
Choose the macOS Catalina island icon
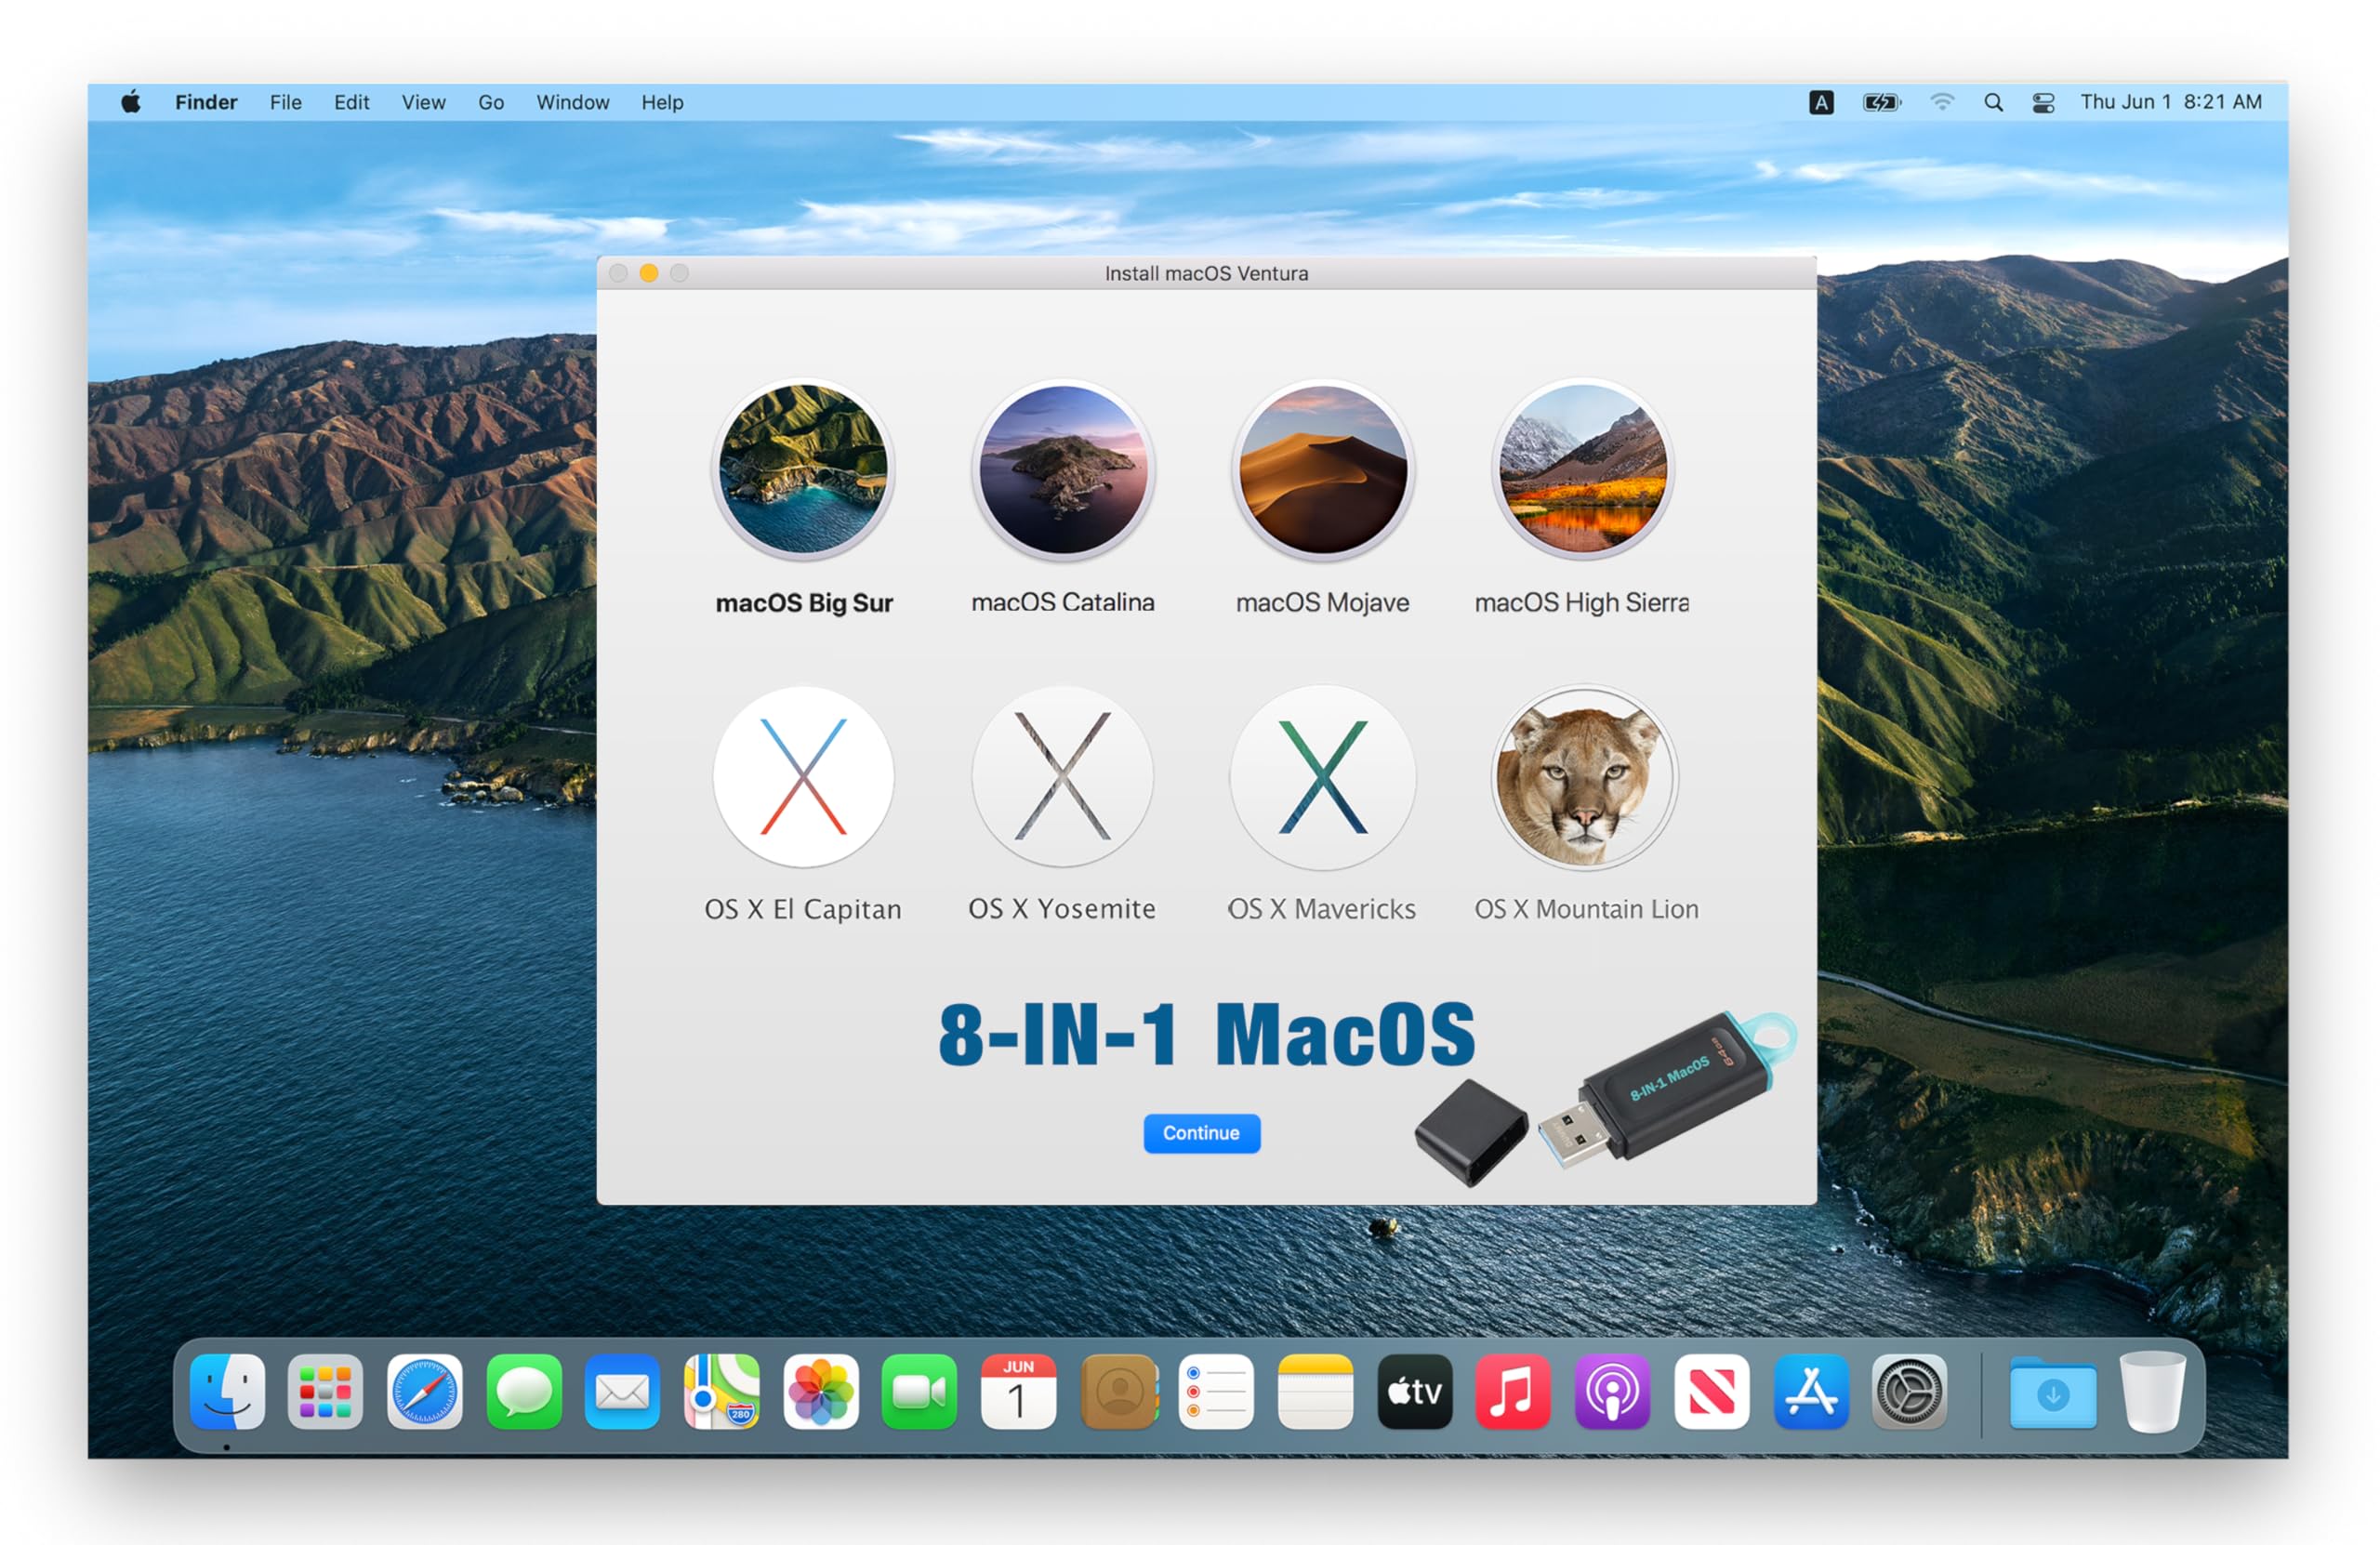point(1063,469)
